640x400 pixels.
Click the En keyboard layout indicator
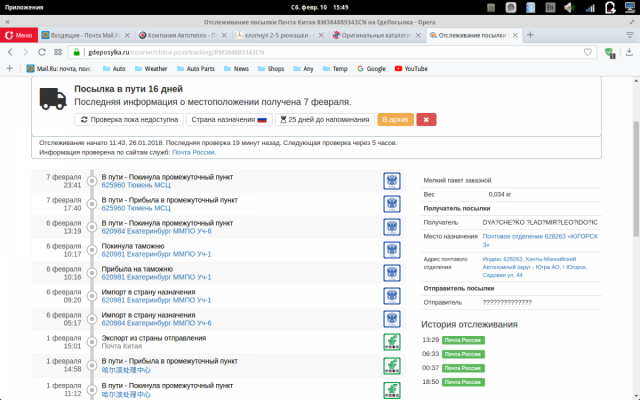550,7
